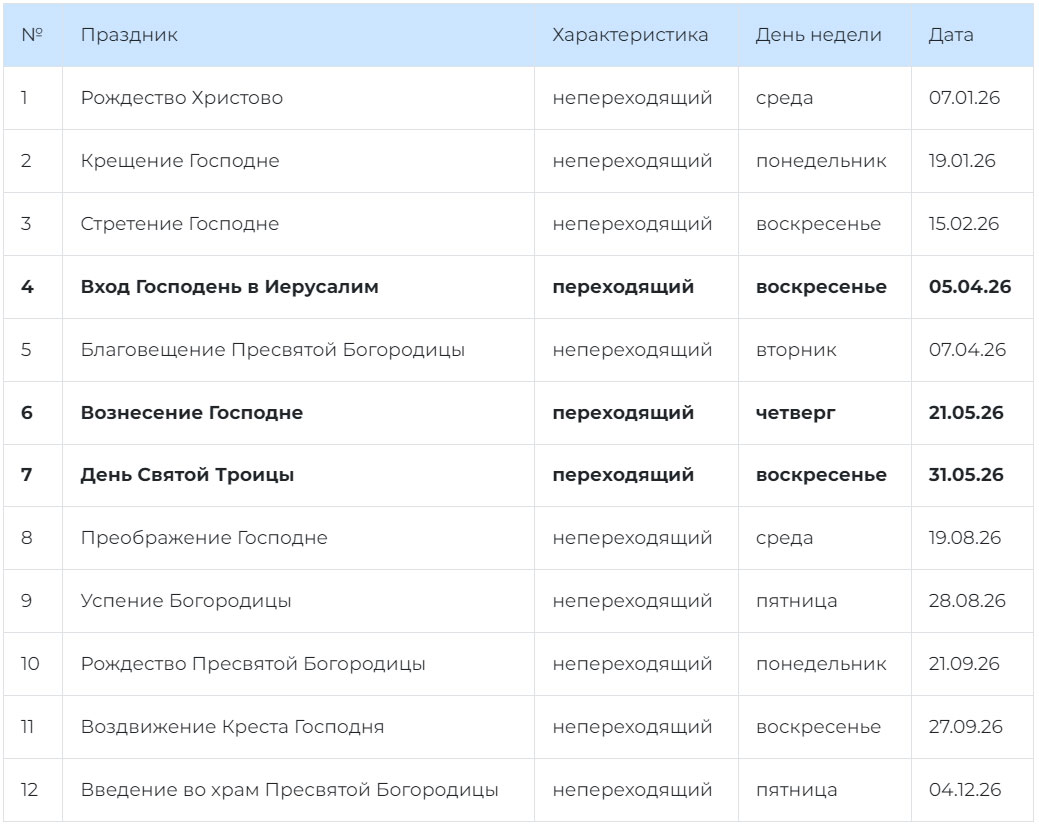Image resolution: width=1039 pixels, height=826 pixels.
Task: Click the "Воздвижение Креста Господня" entry
Action: click(232, 727)
